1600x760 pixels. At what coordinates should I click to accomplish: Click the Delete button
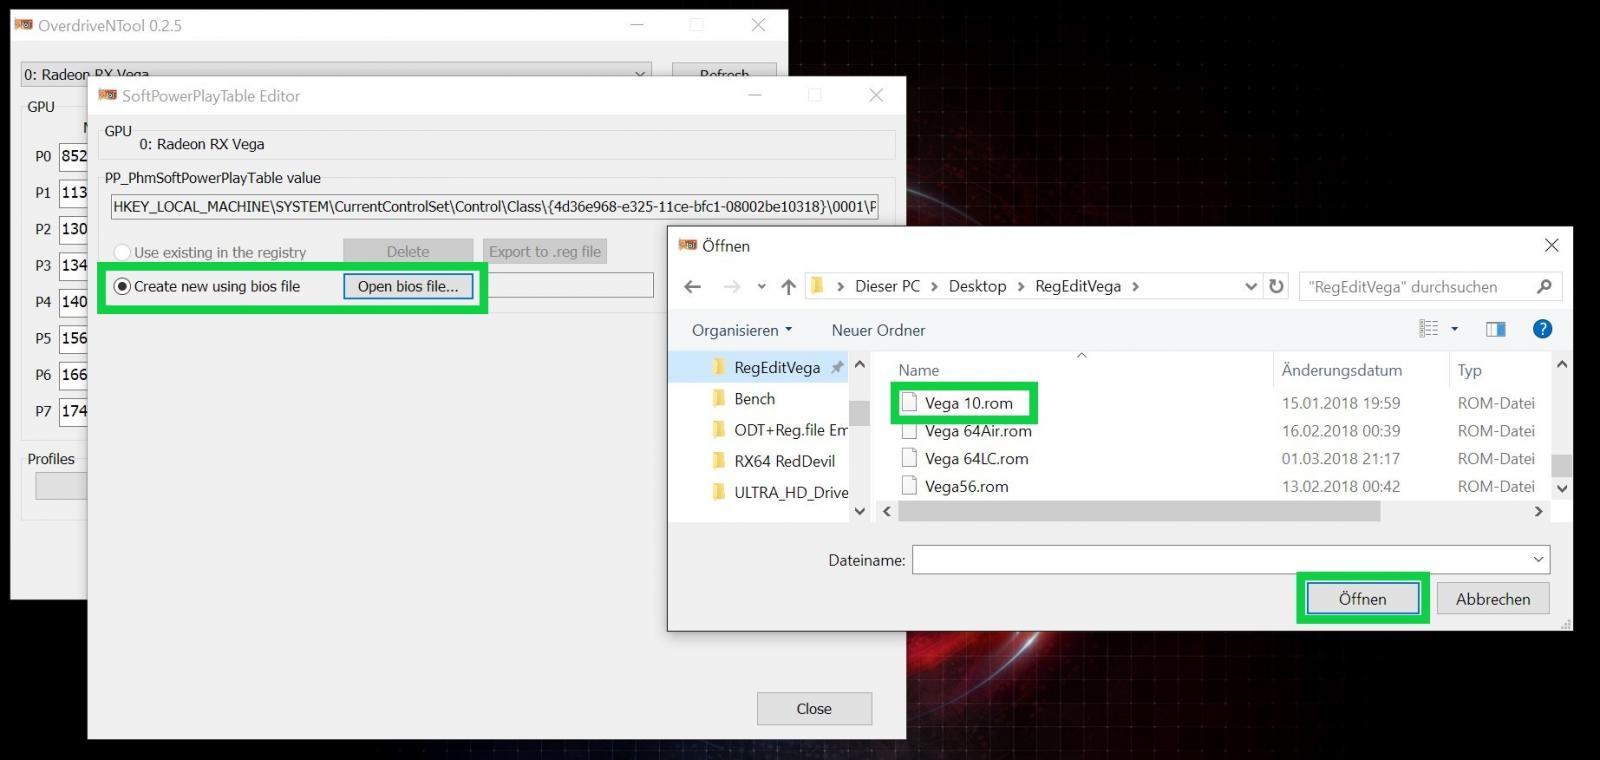pyautogui.click(x=408, y=251)
